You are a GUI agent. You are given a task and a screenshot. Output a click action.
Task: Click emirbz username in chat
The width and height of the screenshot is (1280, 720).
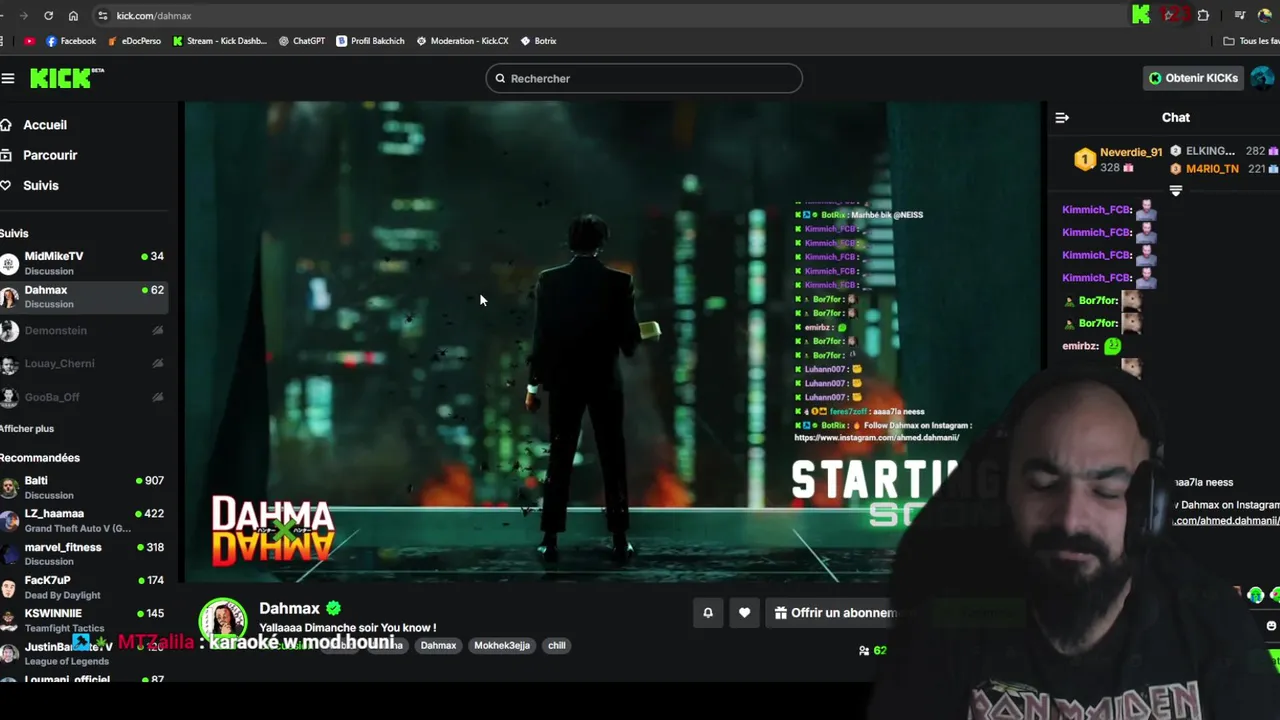1080,346
